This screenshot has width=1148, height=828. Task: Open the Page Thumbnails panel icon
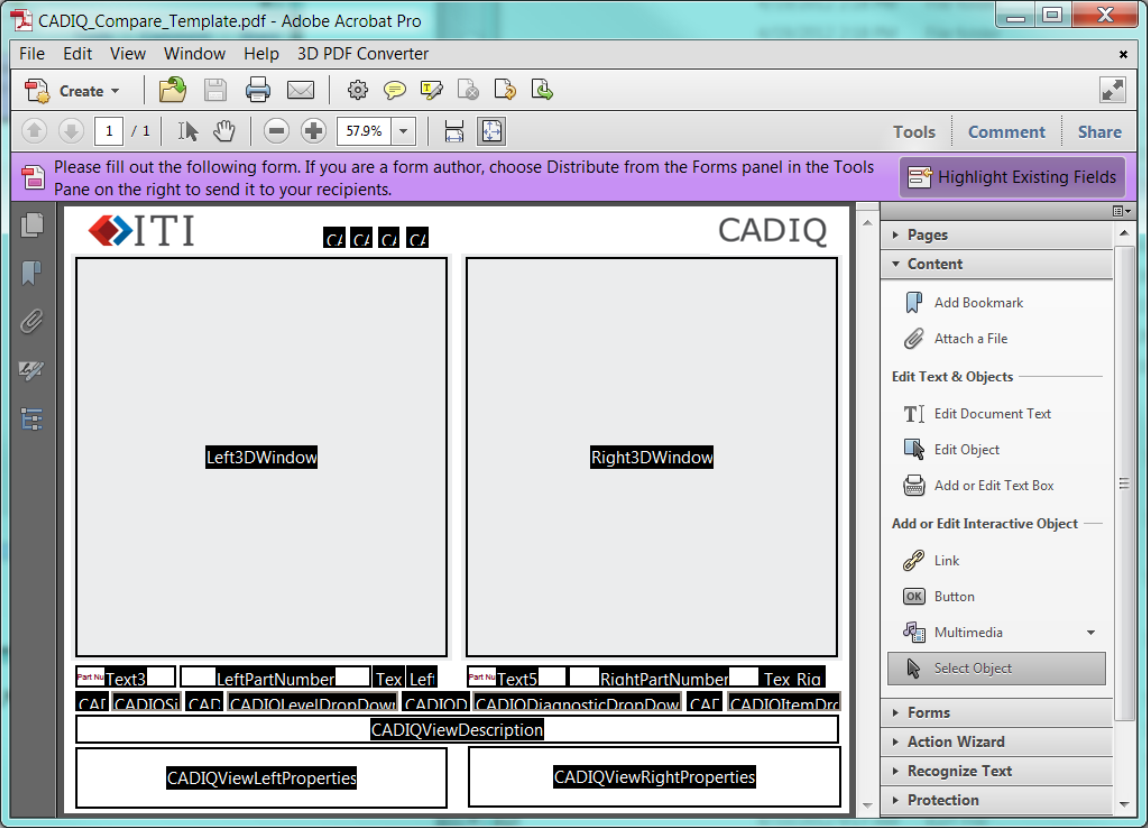click(31, 225)
